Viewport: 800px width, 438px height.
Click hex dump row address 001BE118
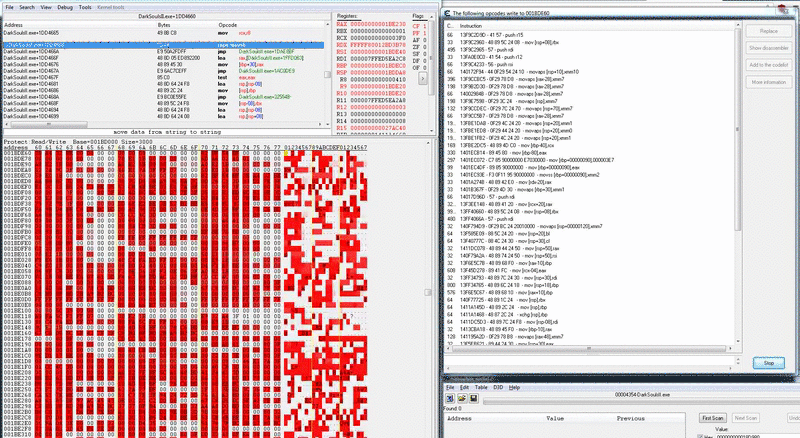(x=17, y=316)
